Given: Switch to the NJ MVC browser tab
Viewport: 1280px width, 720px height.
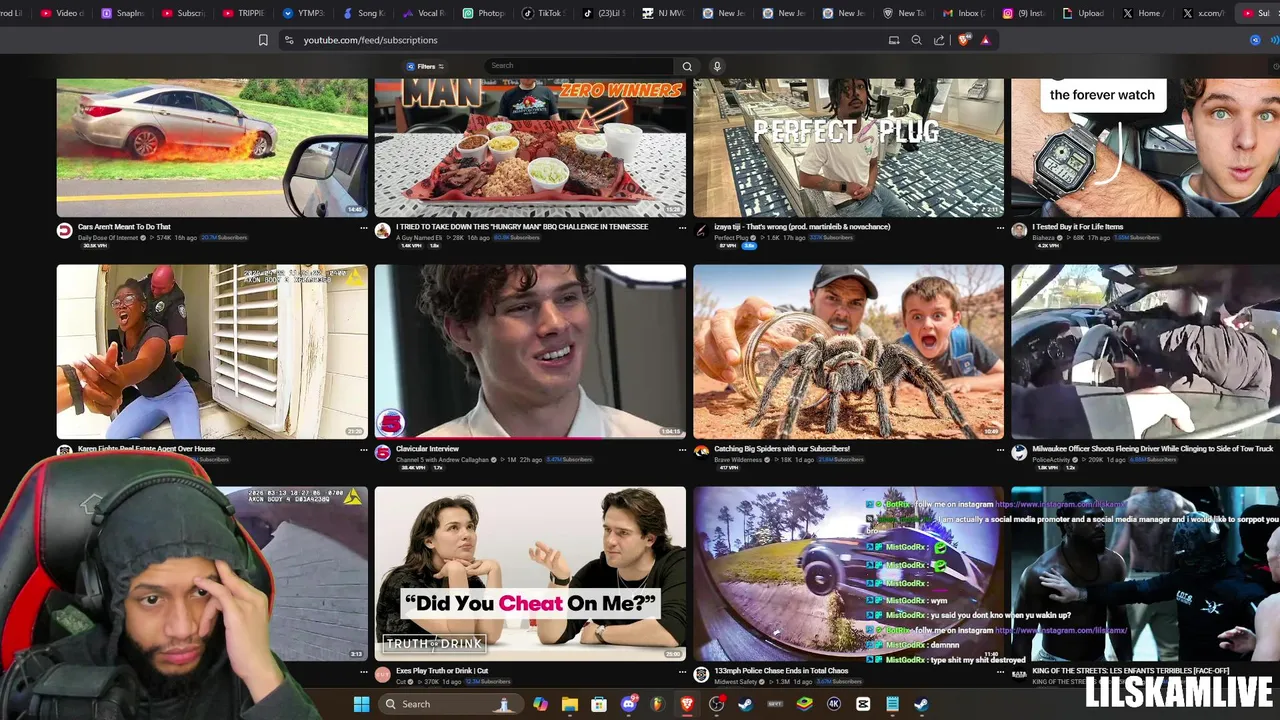Looking at the screenshot, I should click(x=663, y=13).
